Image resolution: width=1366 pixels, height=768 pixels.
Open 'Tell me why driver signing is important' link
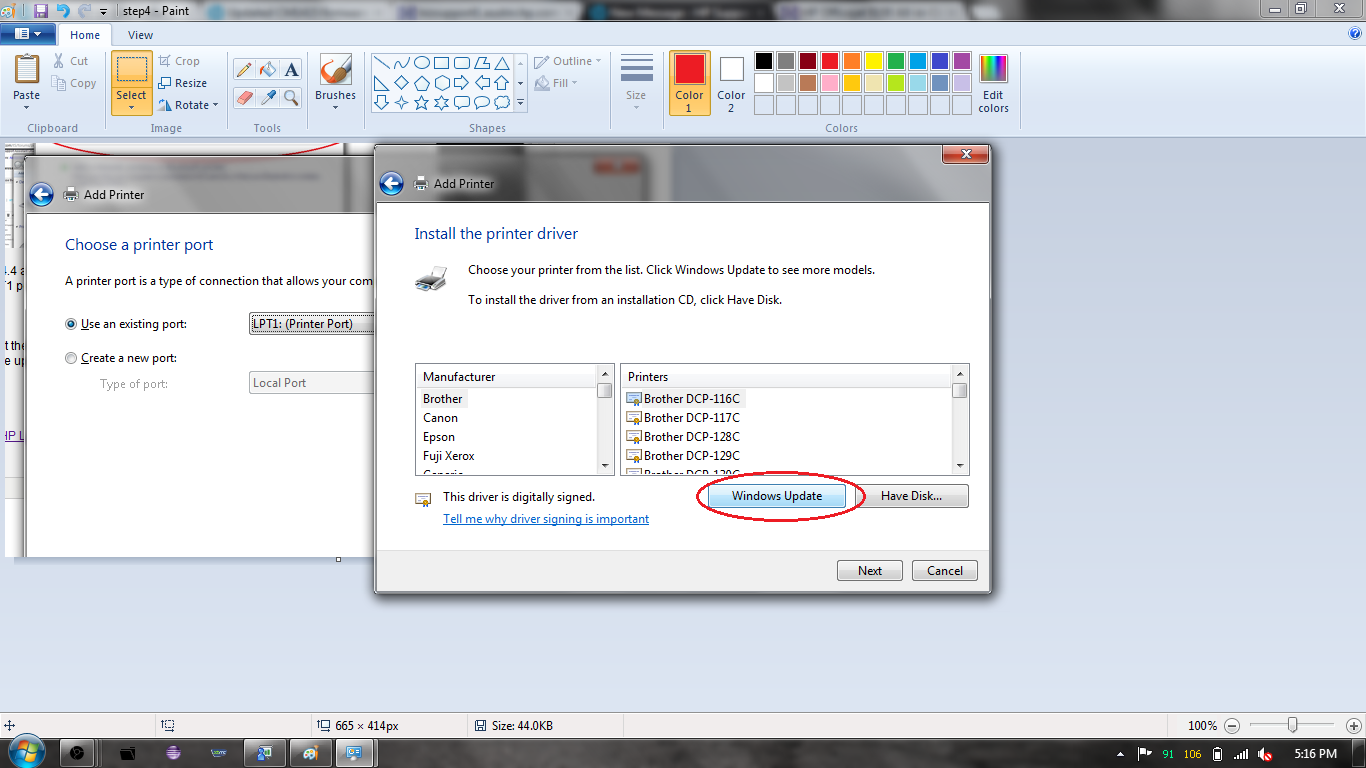(x=546, y=519)
